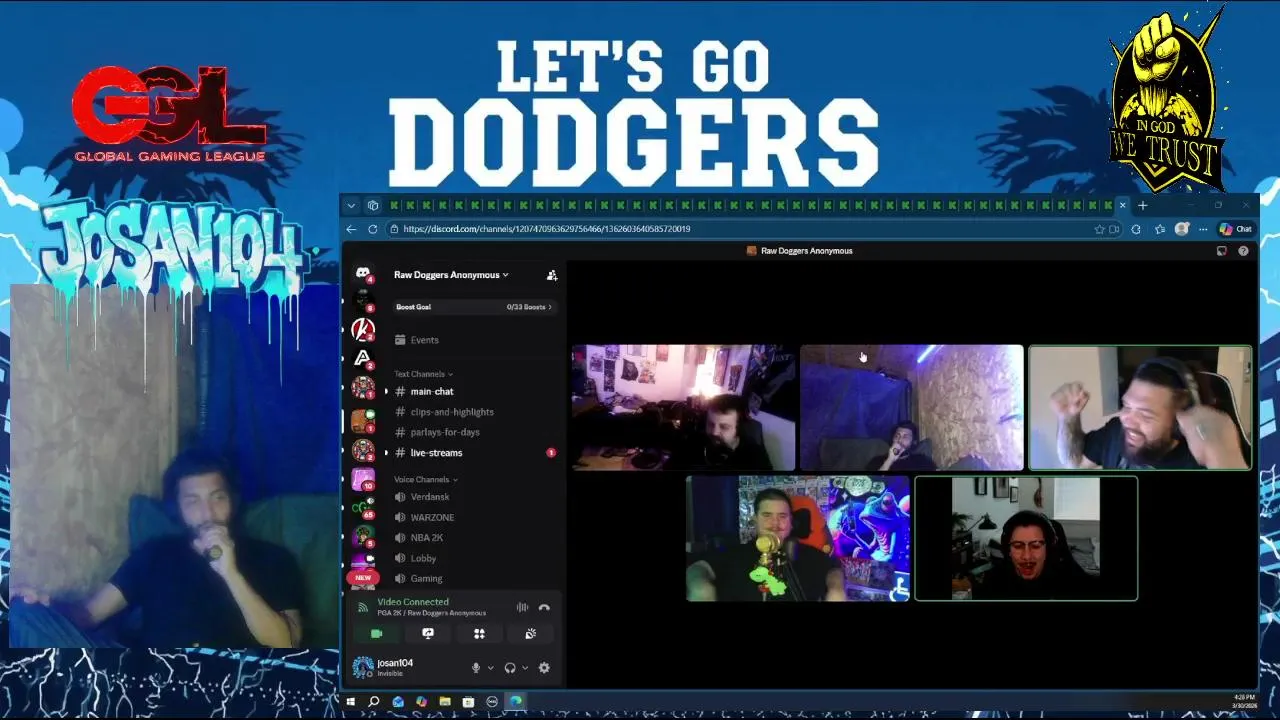Viewport: 1280px width, 720px height.
Task: Mute the microphone
Action: [x=476, y=668]
